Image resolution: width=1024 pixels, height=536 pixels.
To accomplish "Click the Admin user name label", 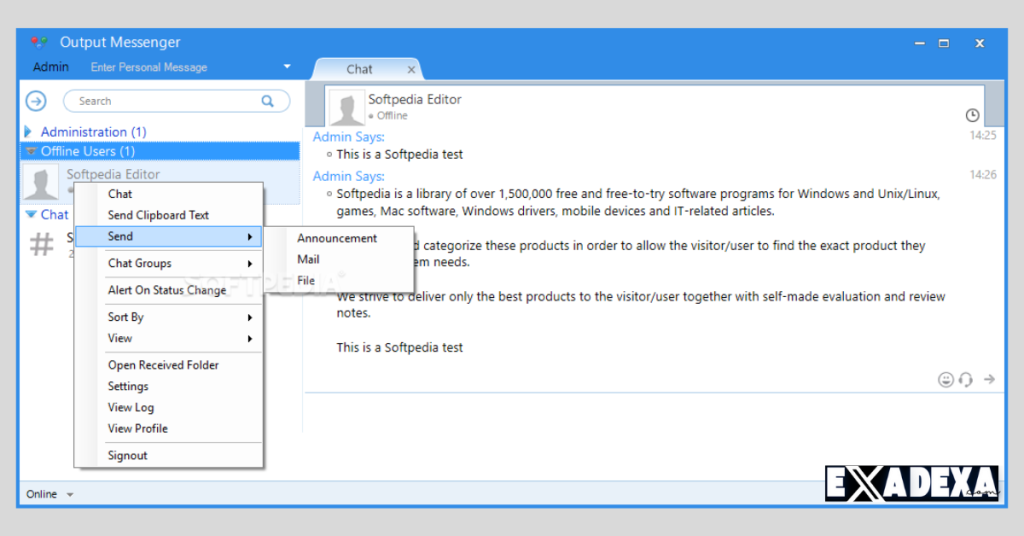I will [x=51, y=67].
